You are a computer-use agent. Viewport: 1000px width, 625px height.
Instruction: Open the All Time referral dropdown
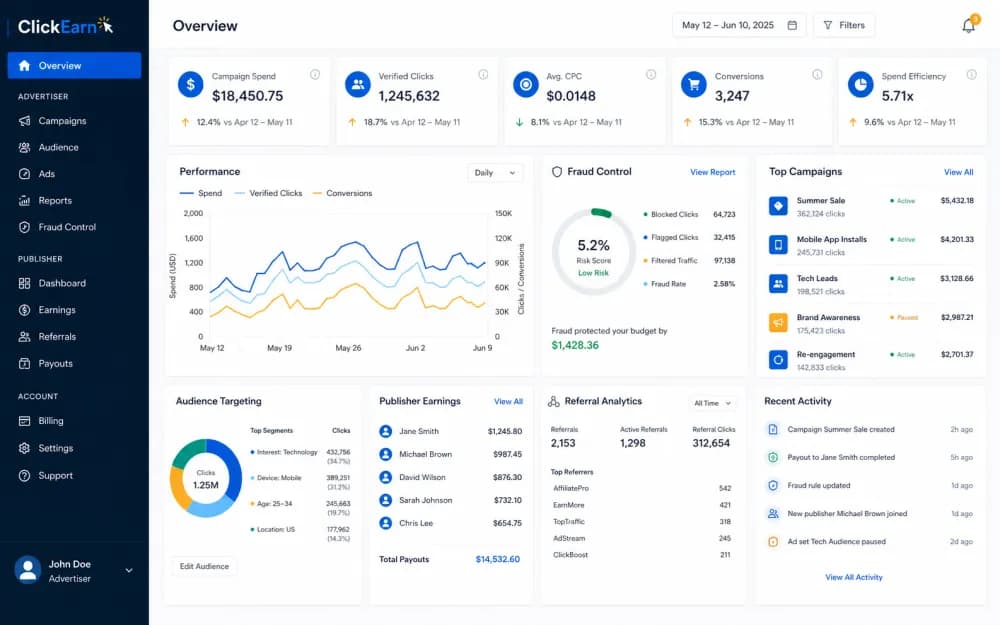click(x=712, y=403)
